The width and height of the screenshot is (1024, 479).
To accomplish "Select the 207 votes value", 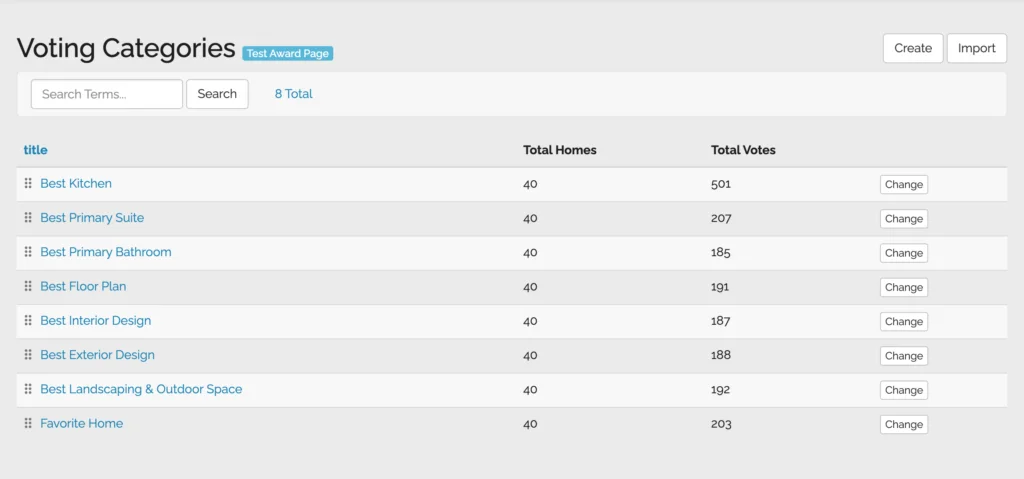I will pos(721,218).
